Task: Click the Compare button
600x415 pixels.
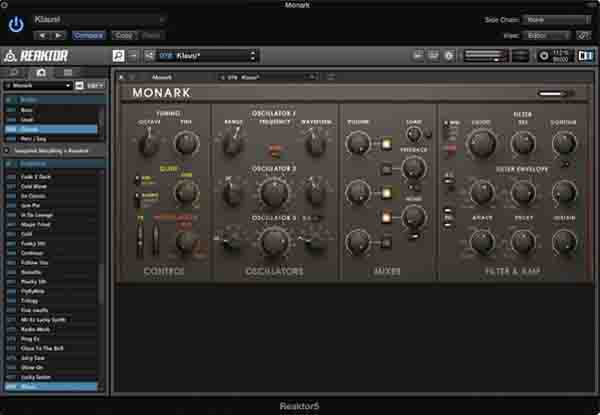Action: pos(89,36)
